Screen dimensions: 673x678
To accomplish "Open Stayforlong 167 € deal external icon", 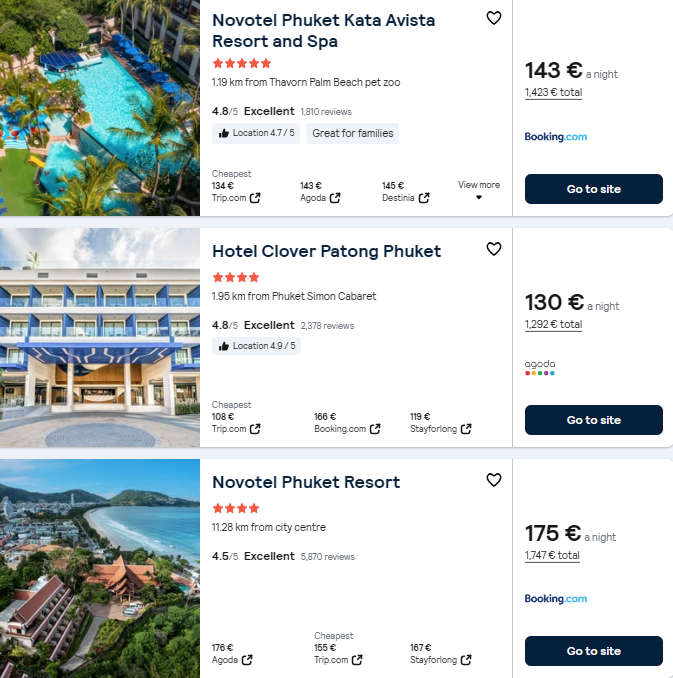I will tap(465, 660).
